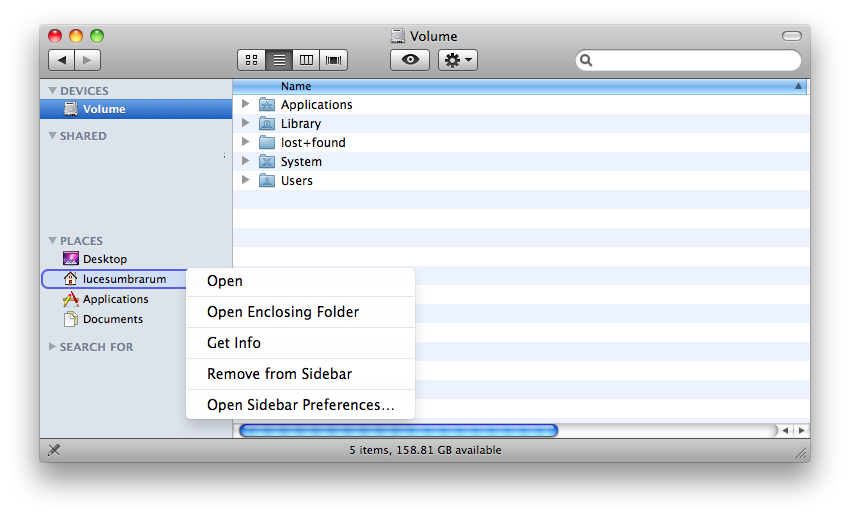Click the Volume drive icon in sidebar
The width and height of the screenshot is (850, 517).
70,109
